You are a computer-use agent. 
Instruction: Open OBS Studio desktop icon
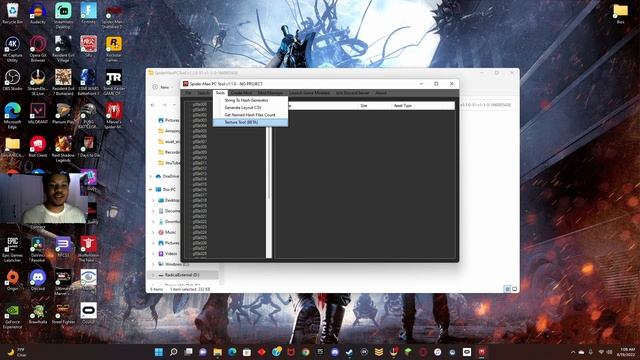coord(12,80)
